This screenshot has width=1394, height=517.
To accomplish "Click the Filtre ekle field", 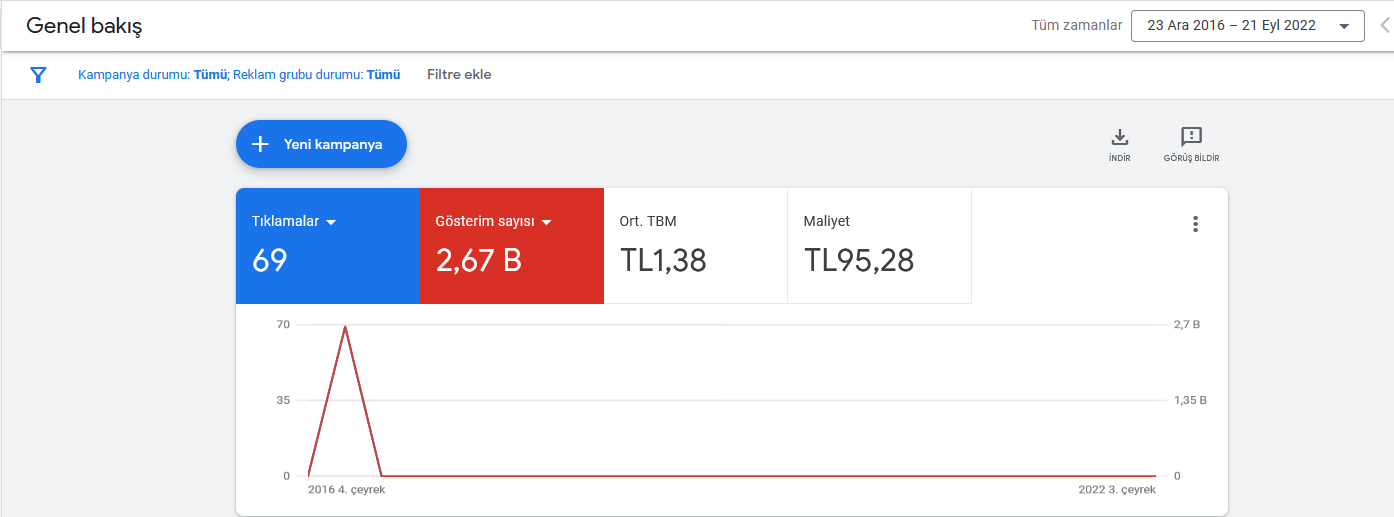I will pyautogui.click(x=459, y=74).
